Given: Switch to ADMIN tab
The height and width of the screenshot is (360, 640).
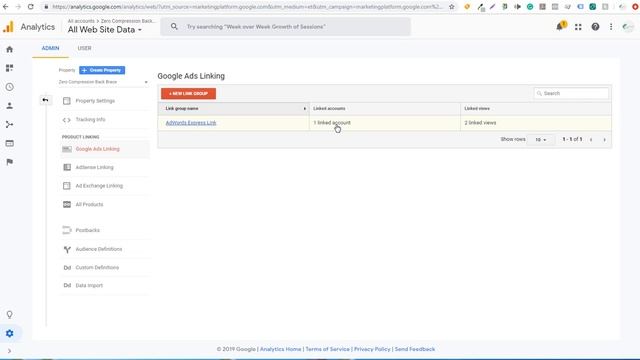Looking at the screenshot, I should point(50,48).
